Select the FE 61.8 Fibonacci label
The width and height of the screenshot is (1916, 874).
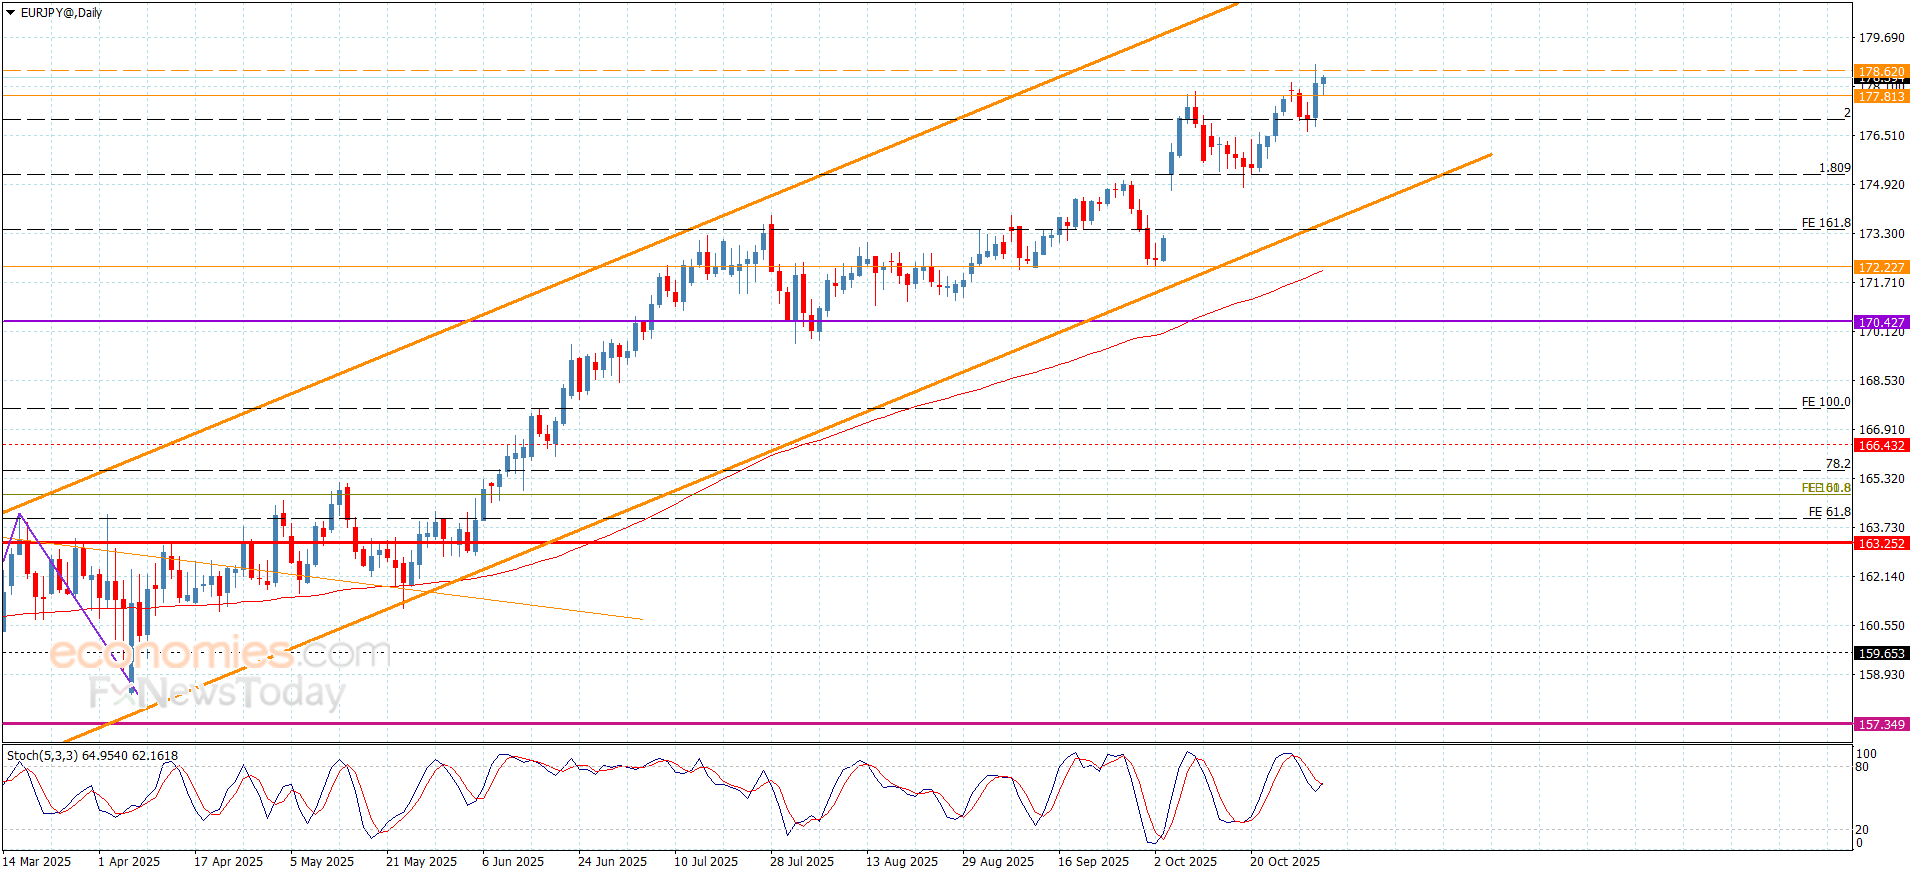point(1829,512)
